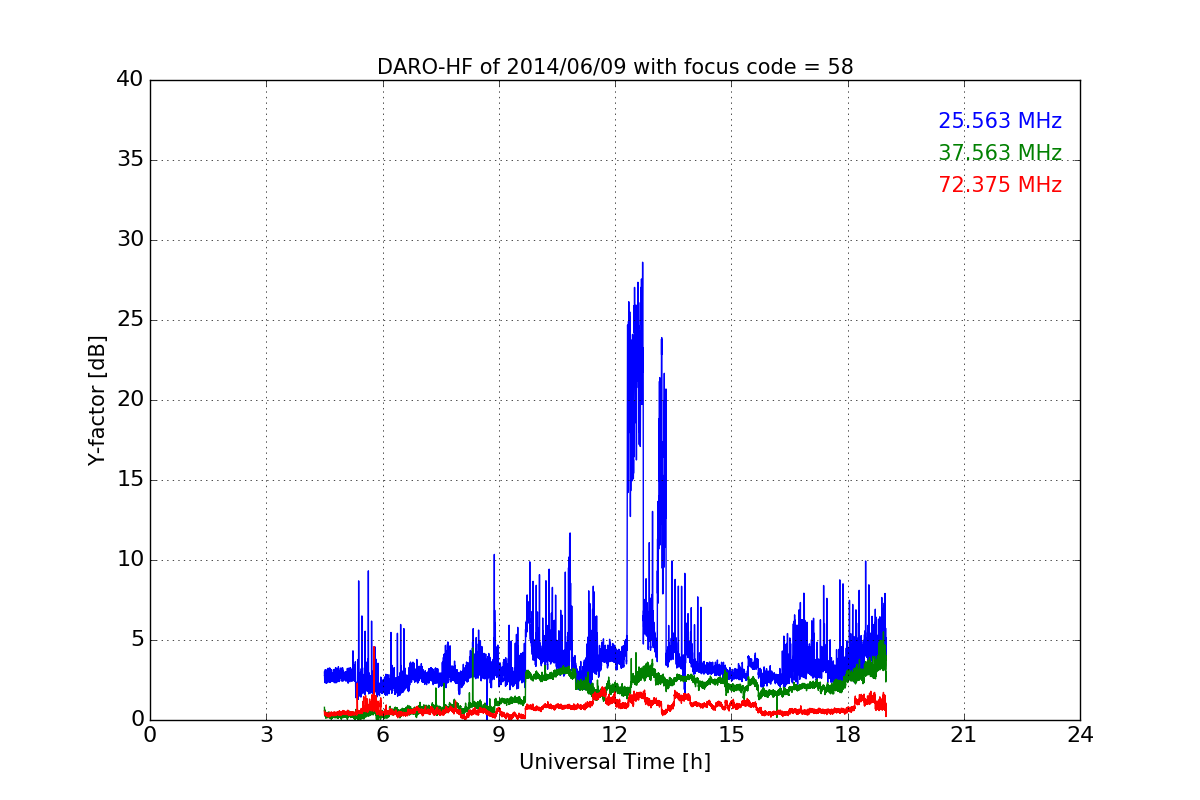Click the y-axis tick label '25'
The width and height of the screenshot is (1200, 800).
pyautogui.click(x=130, y=319)
